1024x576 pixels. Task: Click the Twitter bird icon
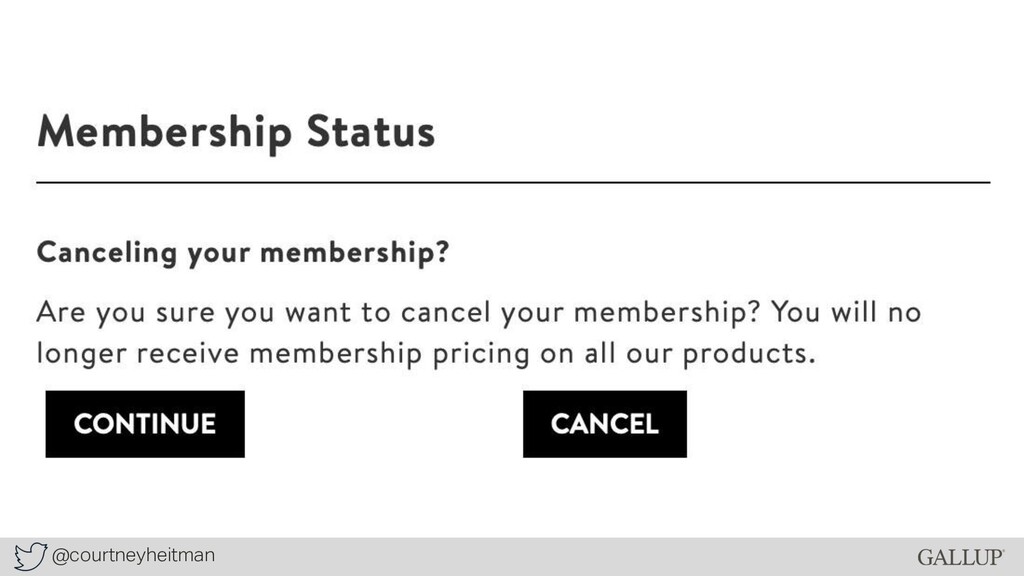tap(31, 556)
